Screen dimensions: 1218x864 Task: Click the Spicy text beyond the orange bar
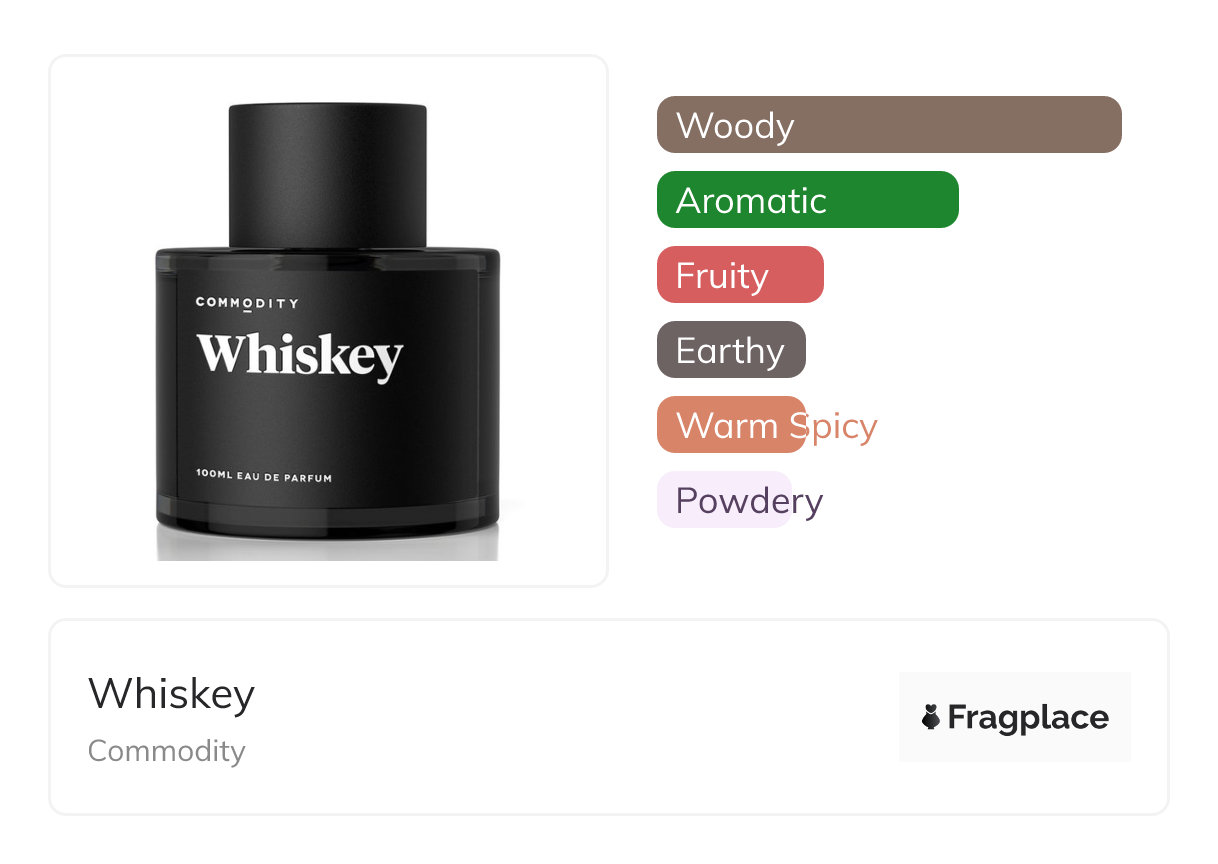(834, 427)
